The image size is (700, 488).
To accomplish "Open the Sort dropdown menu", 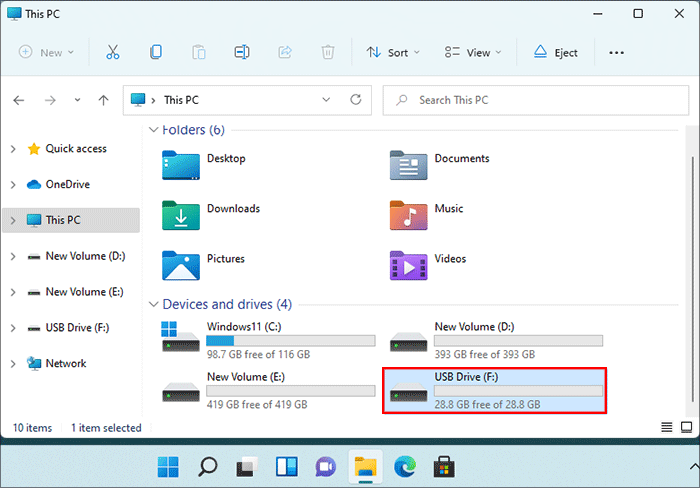I will [393, 52].
